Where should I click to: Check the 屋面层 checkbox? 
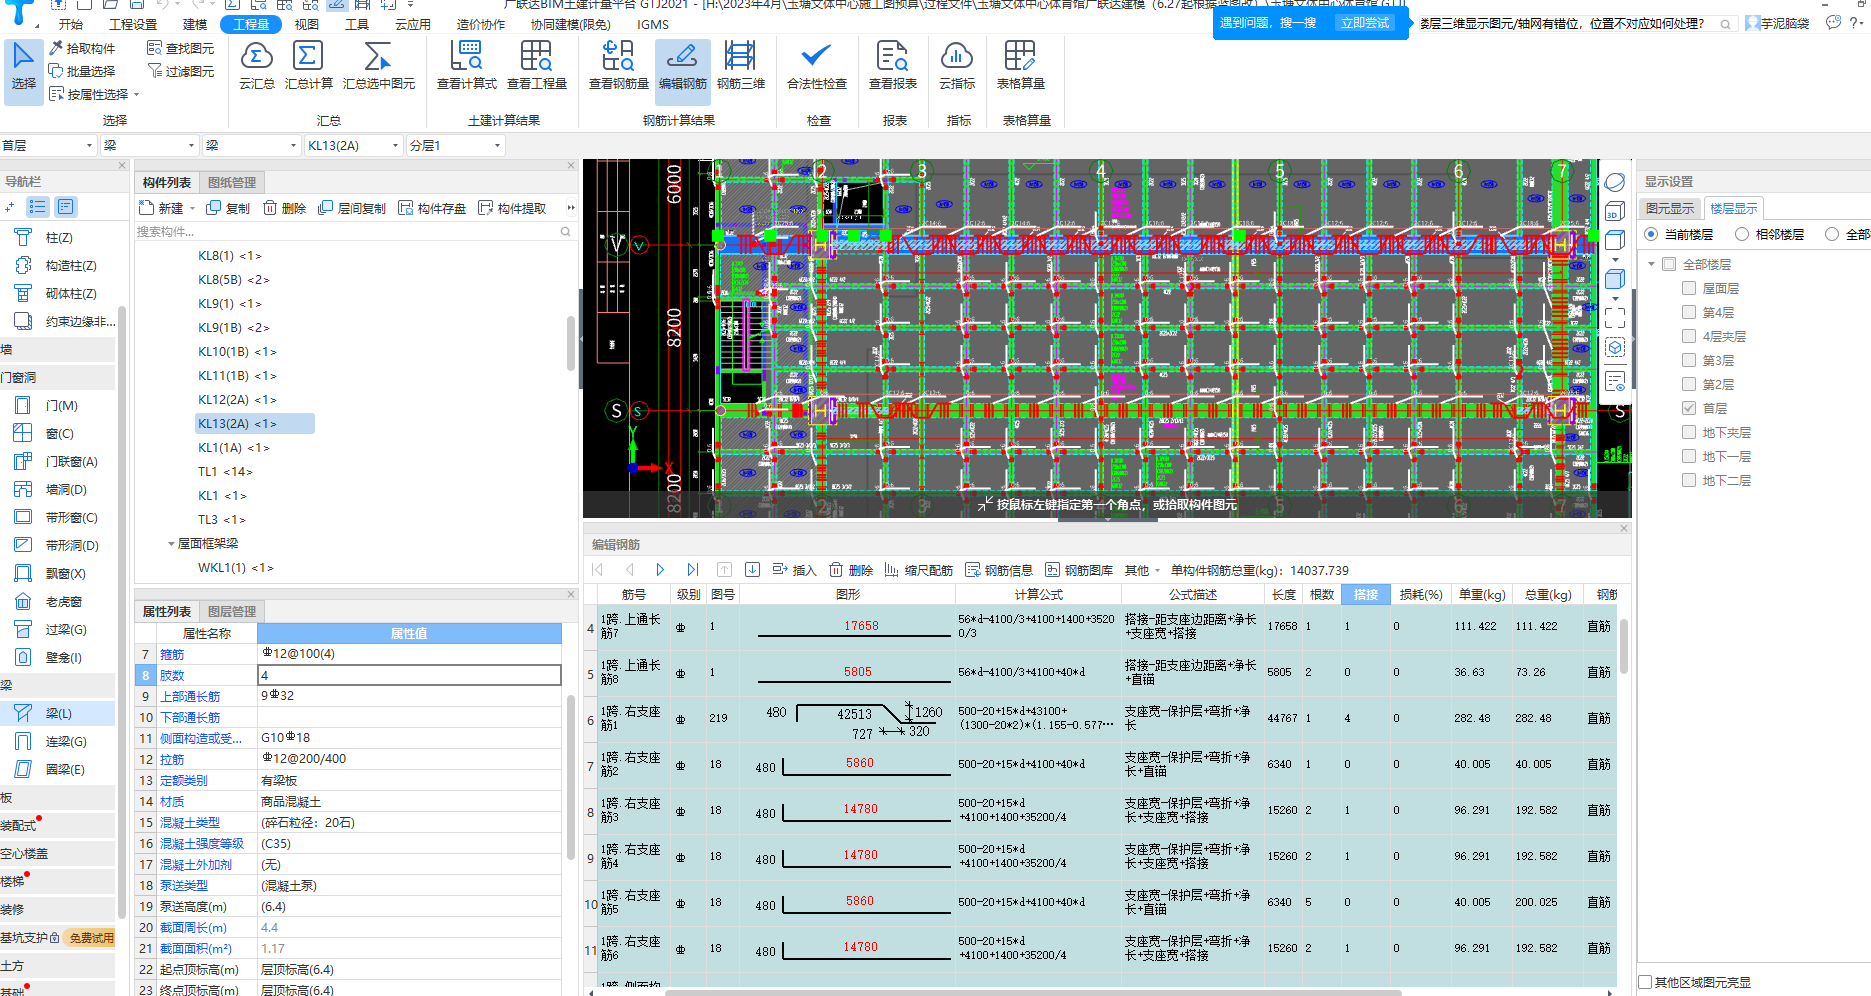tap(1689, 288)
